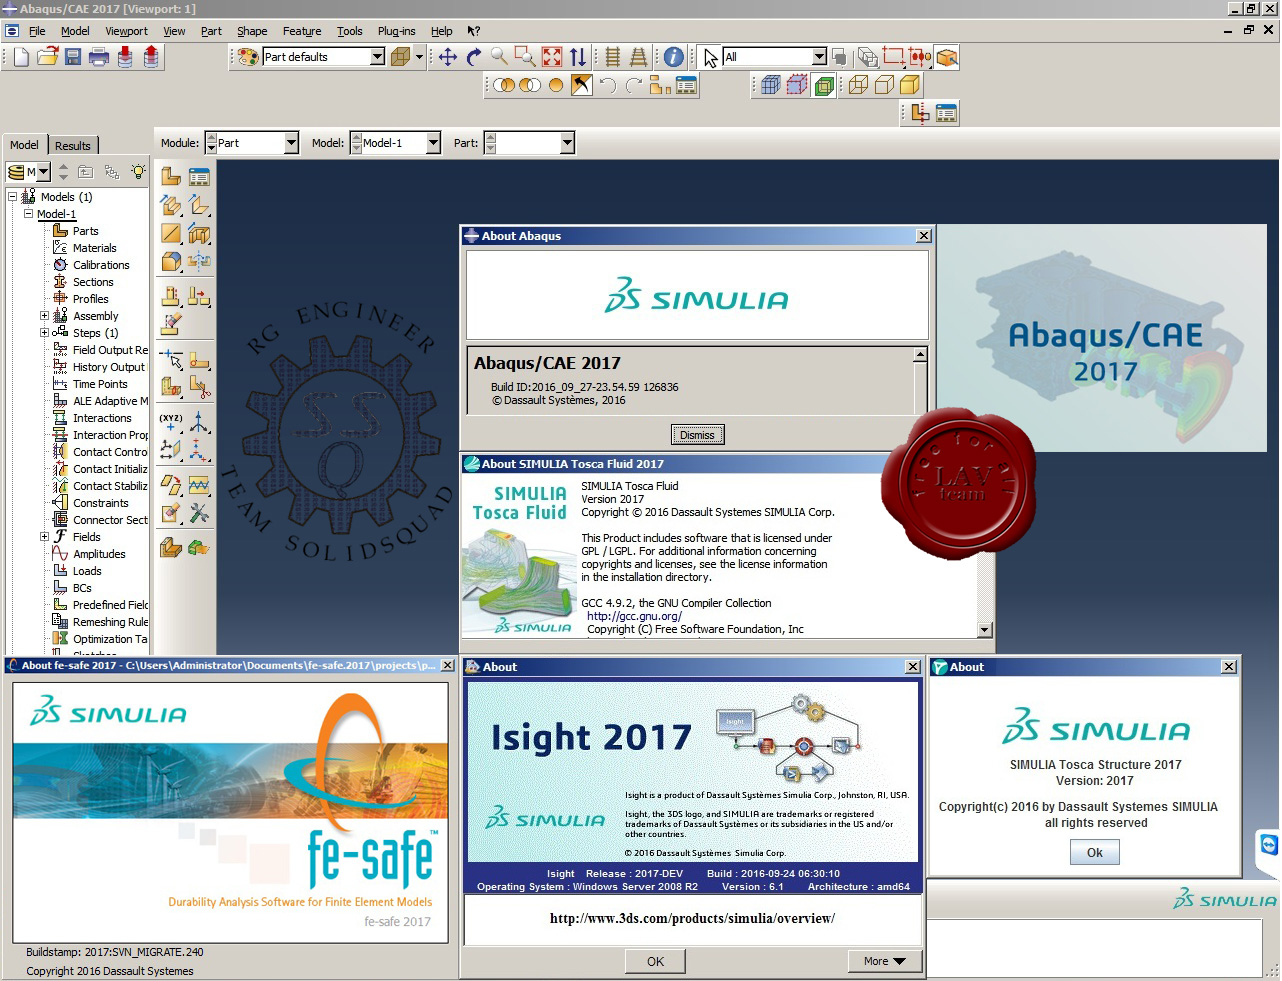Click the Save Model Database disk icon
Screen dimensions: 1282x981
[73, 57]
